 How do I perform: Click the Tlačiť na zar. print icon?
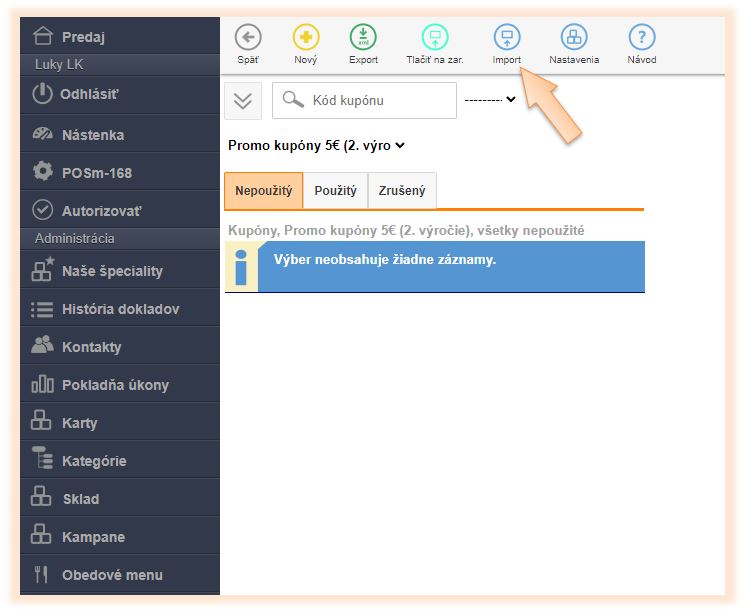[x=435, y=38]
